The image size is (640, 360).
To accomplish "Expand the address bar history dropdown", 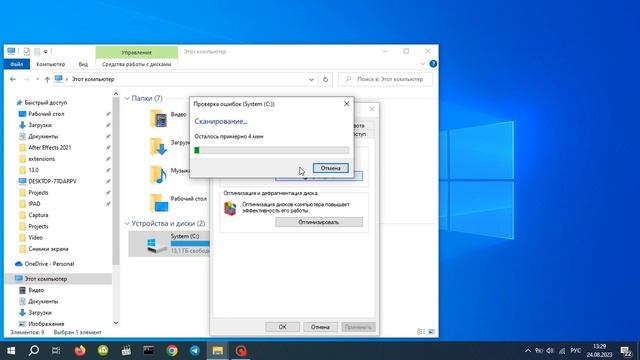I will pos(311,80).
